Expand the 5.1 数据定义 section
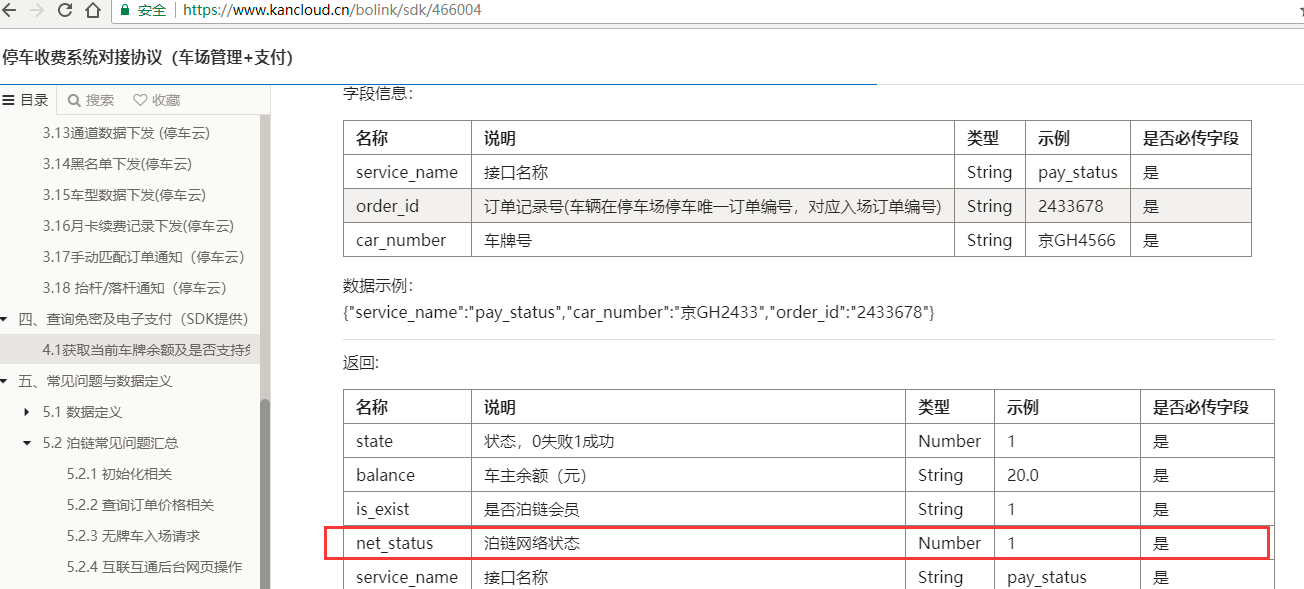Image resolution: width=1304 pixels, height=589 pixels. point(27,412)
